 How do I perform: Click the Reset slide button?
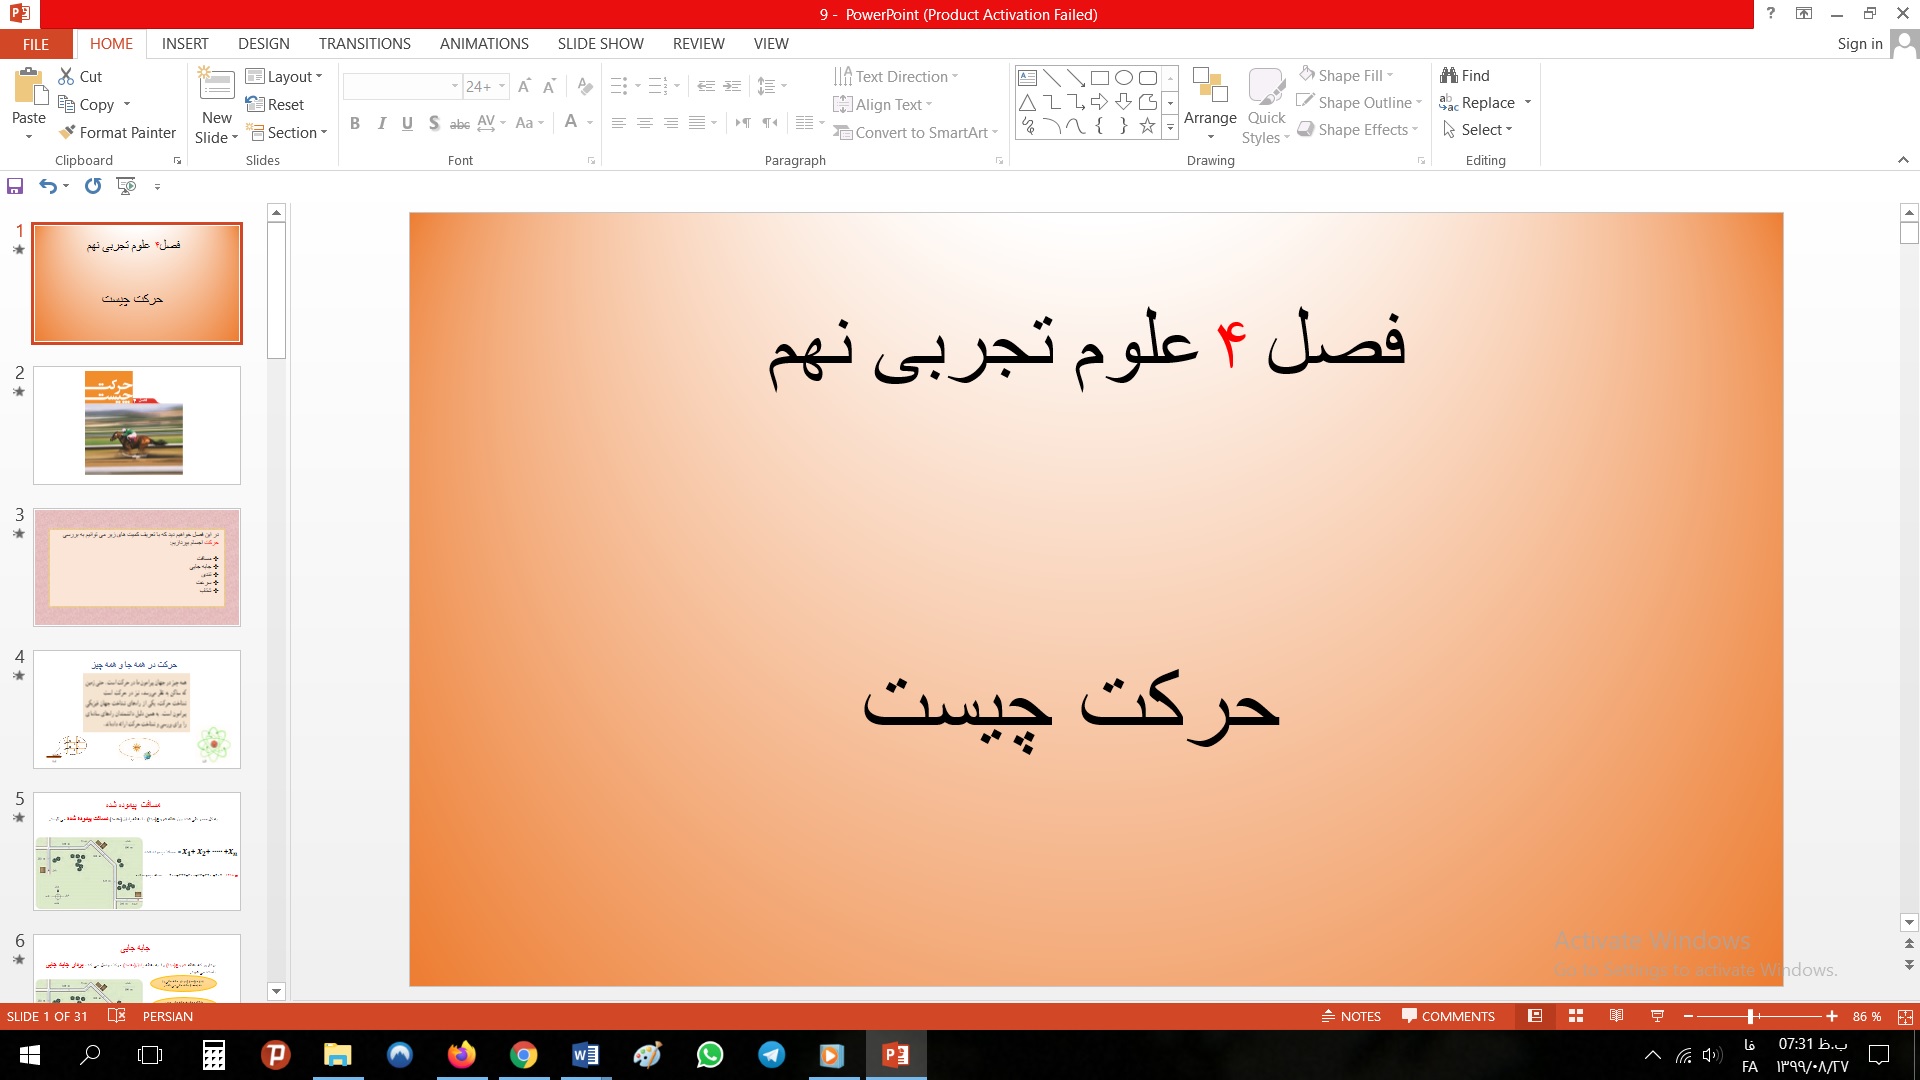(275, 105)
